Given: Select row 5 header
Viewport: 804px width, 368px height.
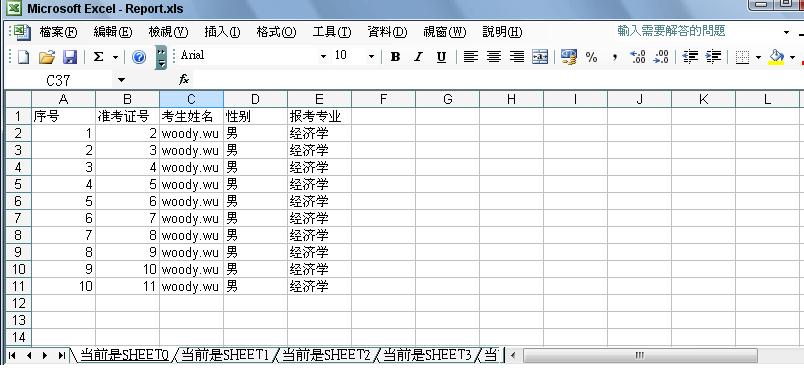Looking at the screenshot, I should [x=18, y=184].
